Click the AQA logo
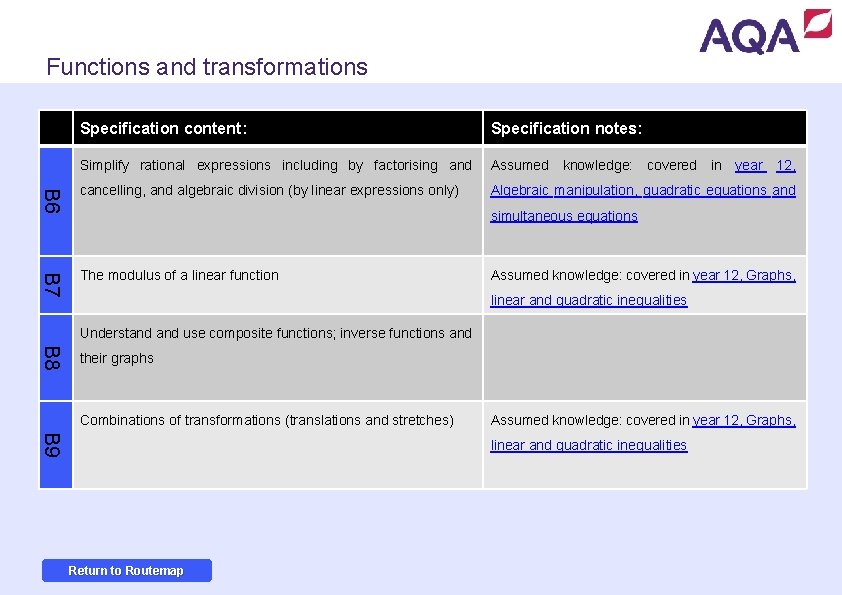This screenshot has width=842, height=595. (765, 31)
